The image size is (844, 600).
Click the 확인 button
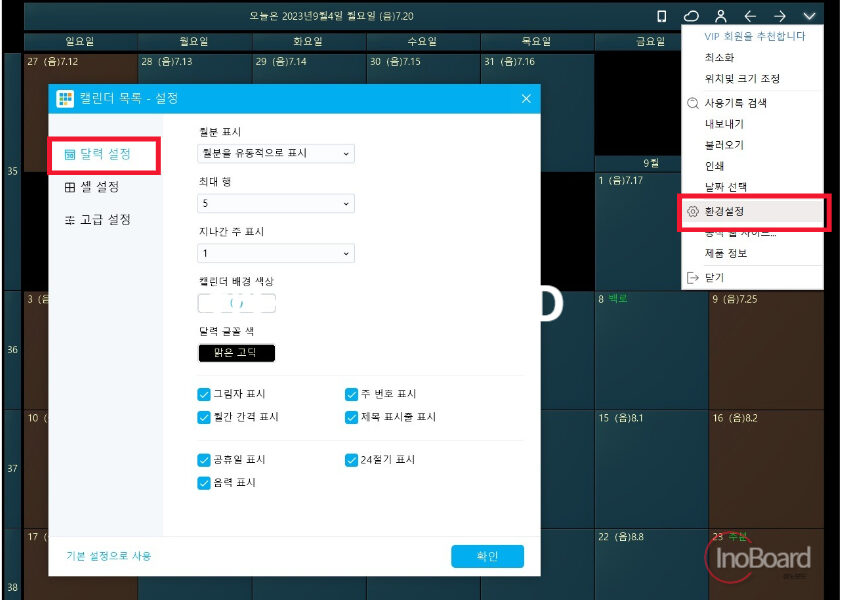pyautogui.click(x=487, y=556)
